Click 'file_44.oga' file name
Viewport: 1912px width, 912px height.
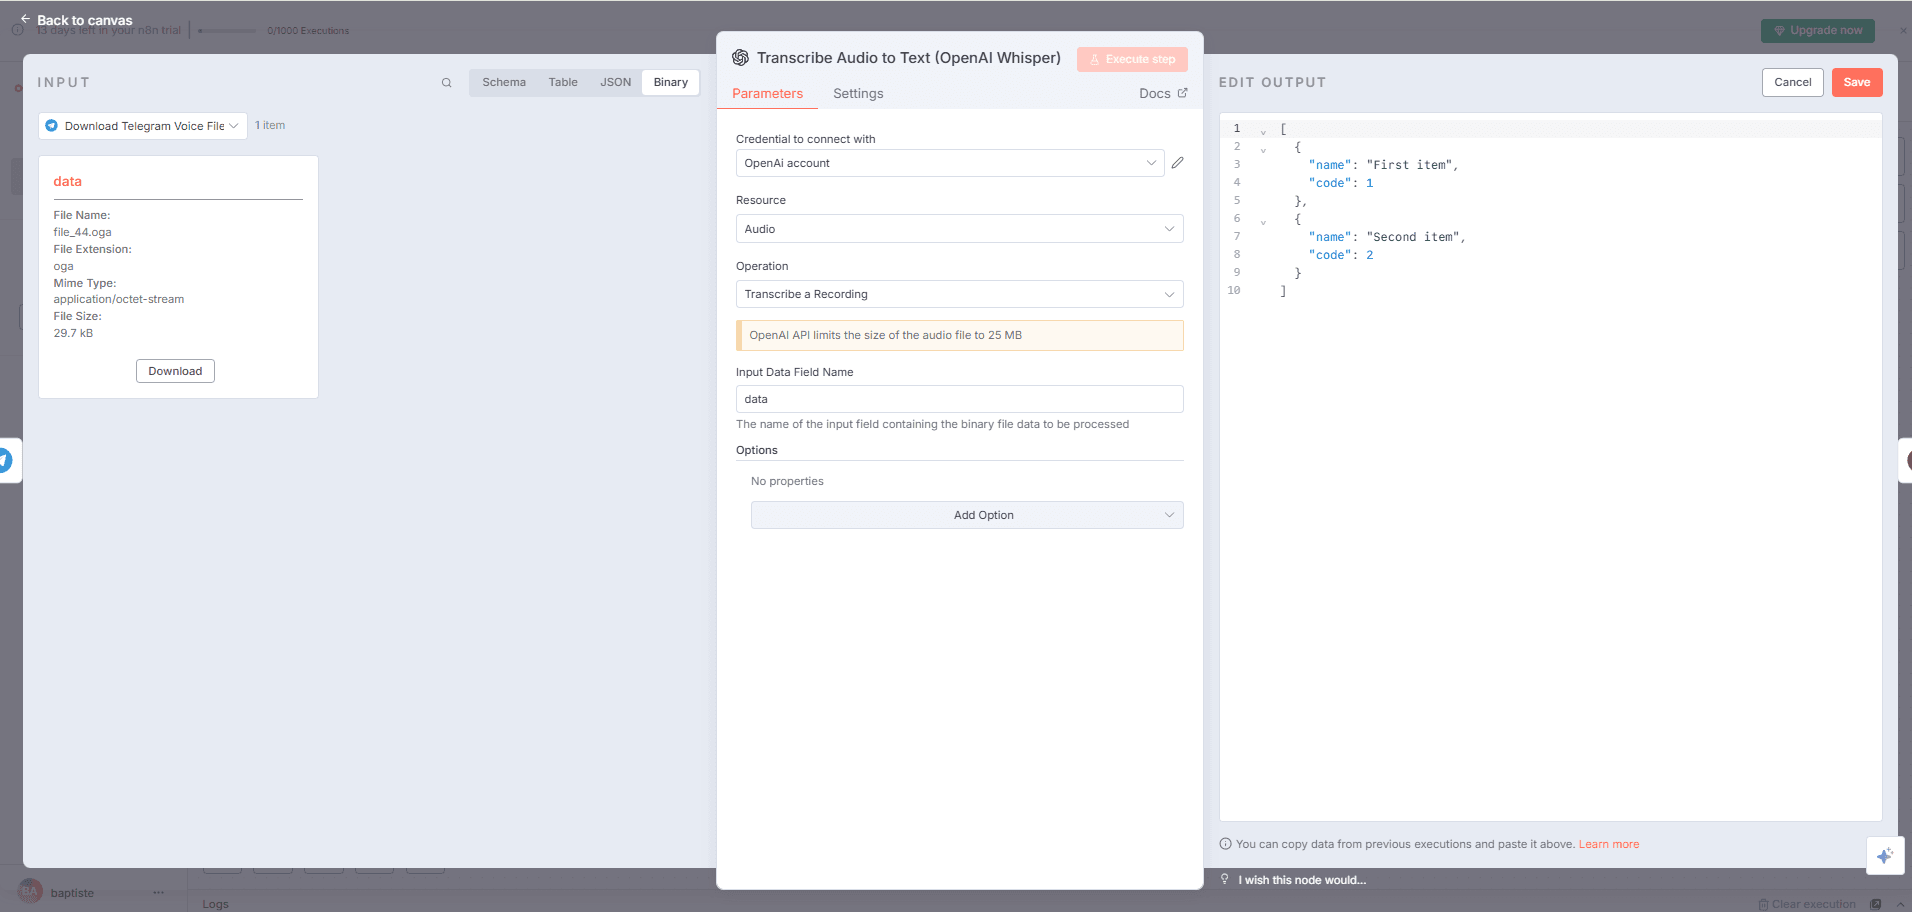tap(83, 232)
